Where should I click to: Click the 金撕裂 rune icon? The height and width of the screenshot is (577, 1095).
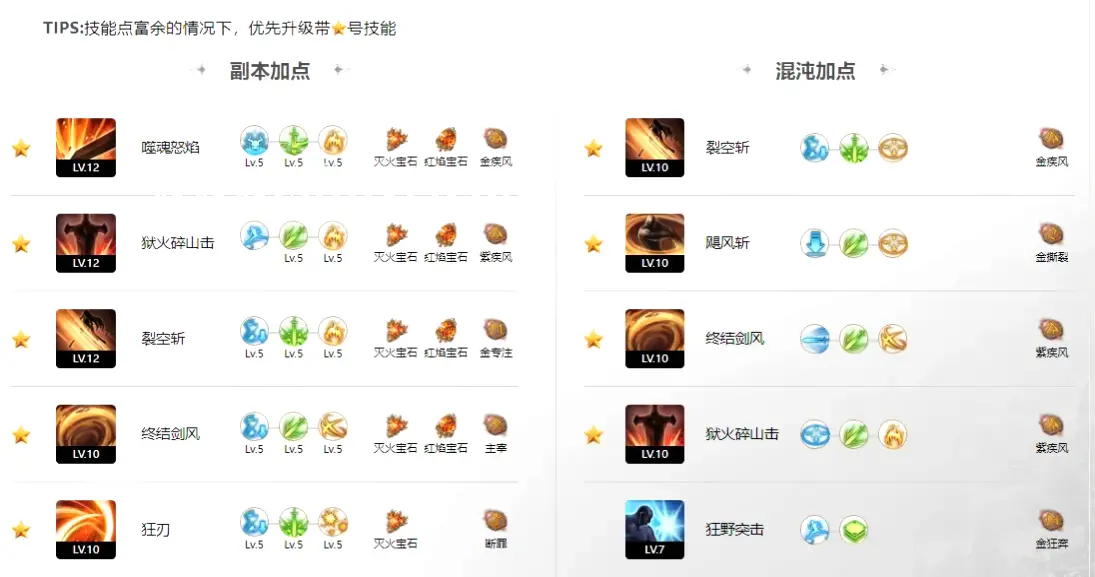point(1051,234)
